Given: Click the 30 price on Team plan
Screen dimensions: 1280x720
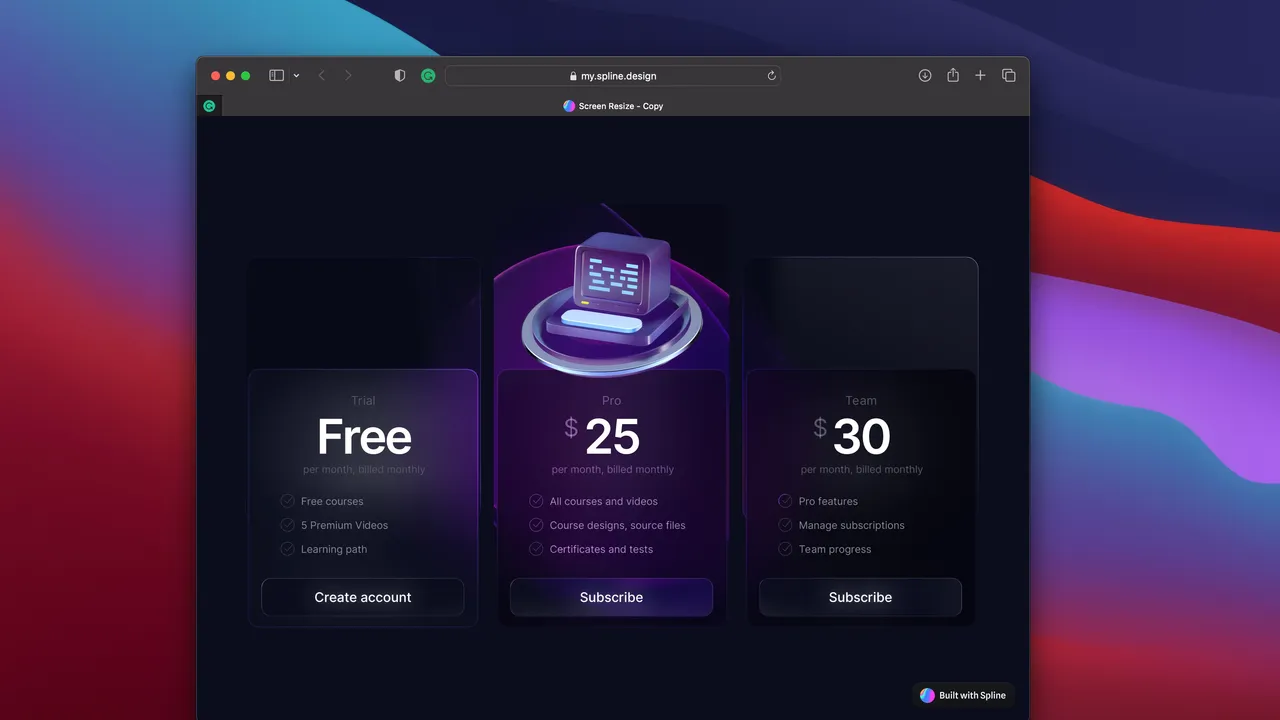Looking at the screenshot, I should (862, 437).
